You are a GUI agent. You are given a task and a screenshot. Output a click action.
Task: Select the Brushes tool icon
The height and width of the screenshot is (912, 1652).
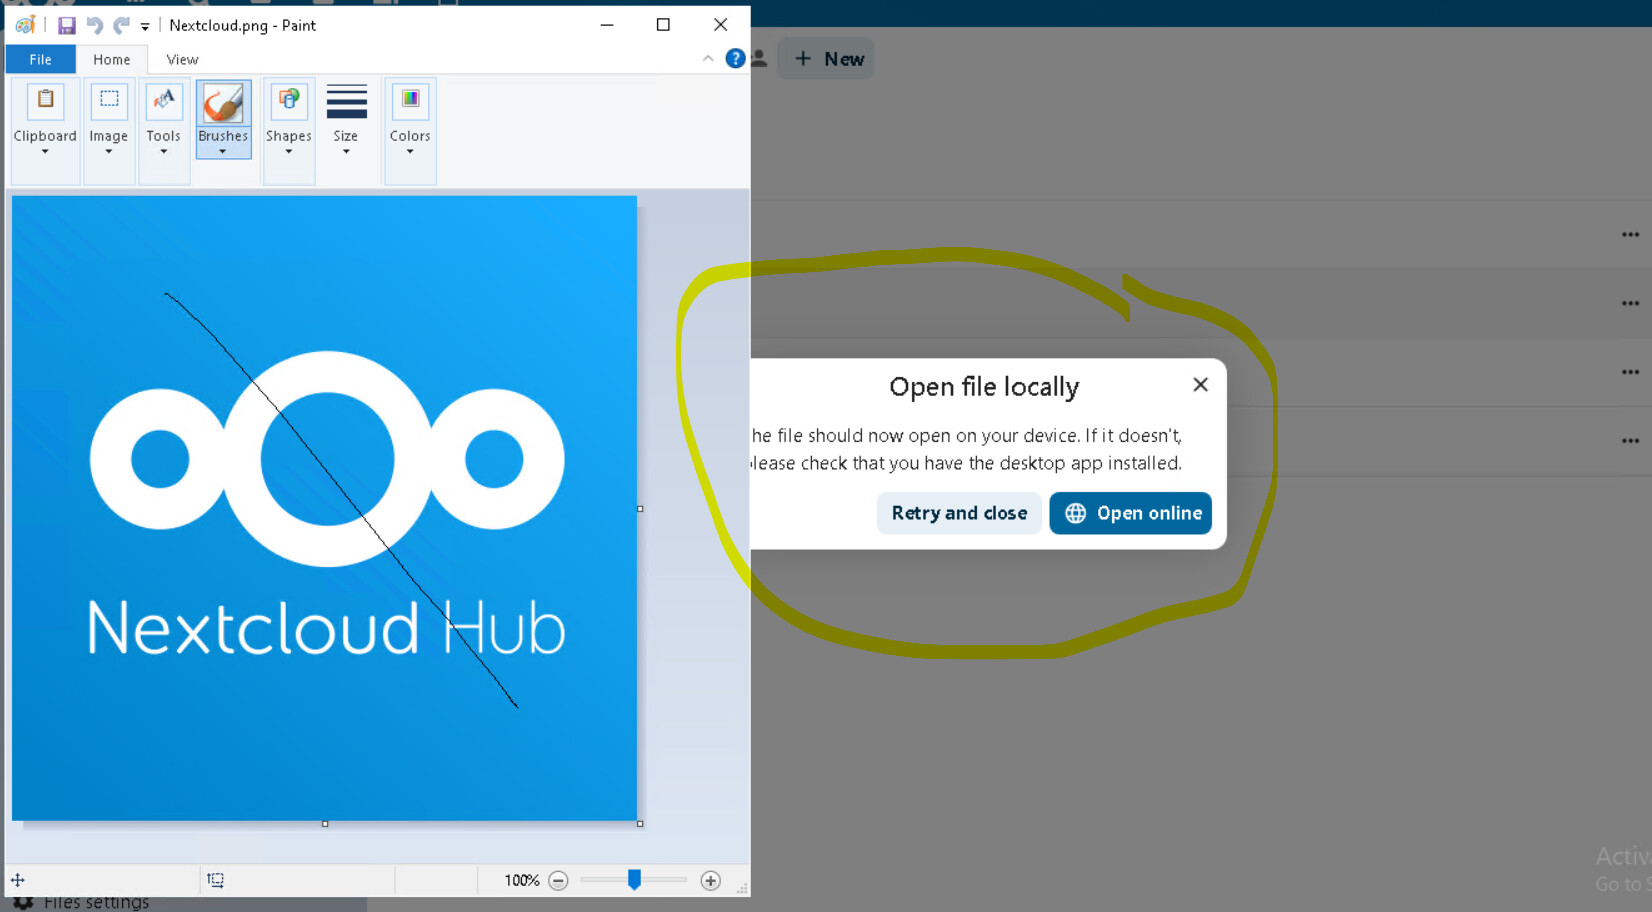click(223, 104)
